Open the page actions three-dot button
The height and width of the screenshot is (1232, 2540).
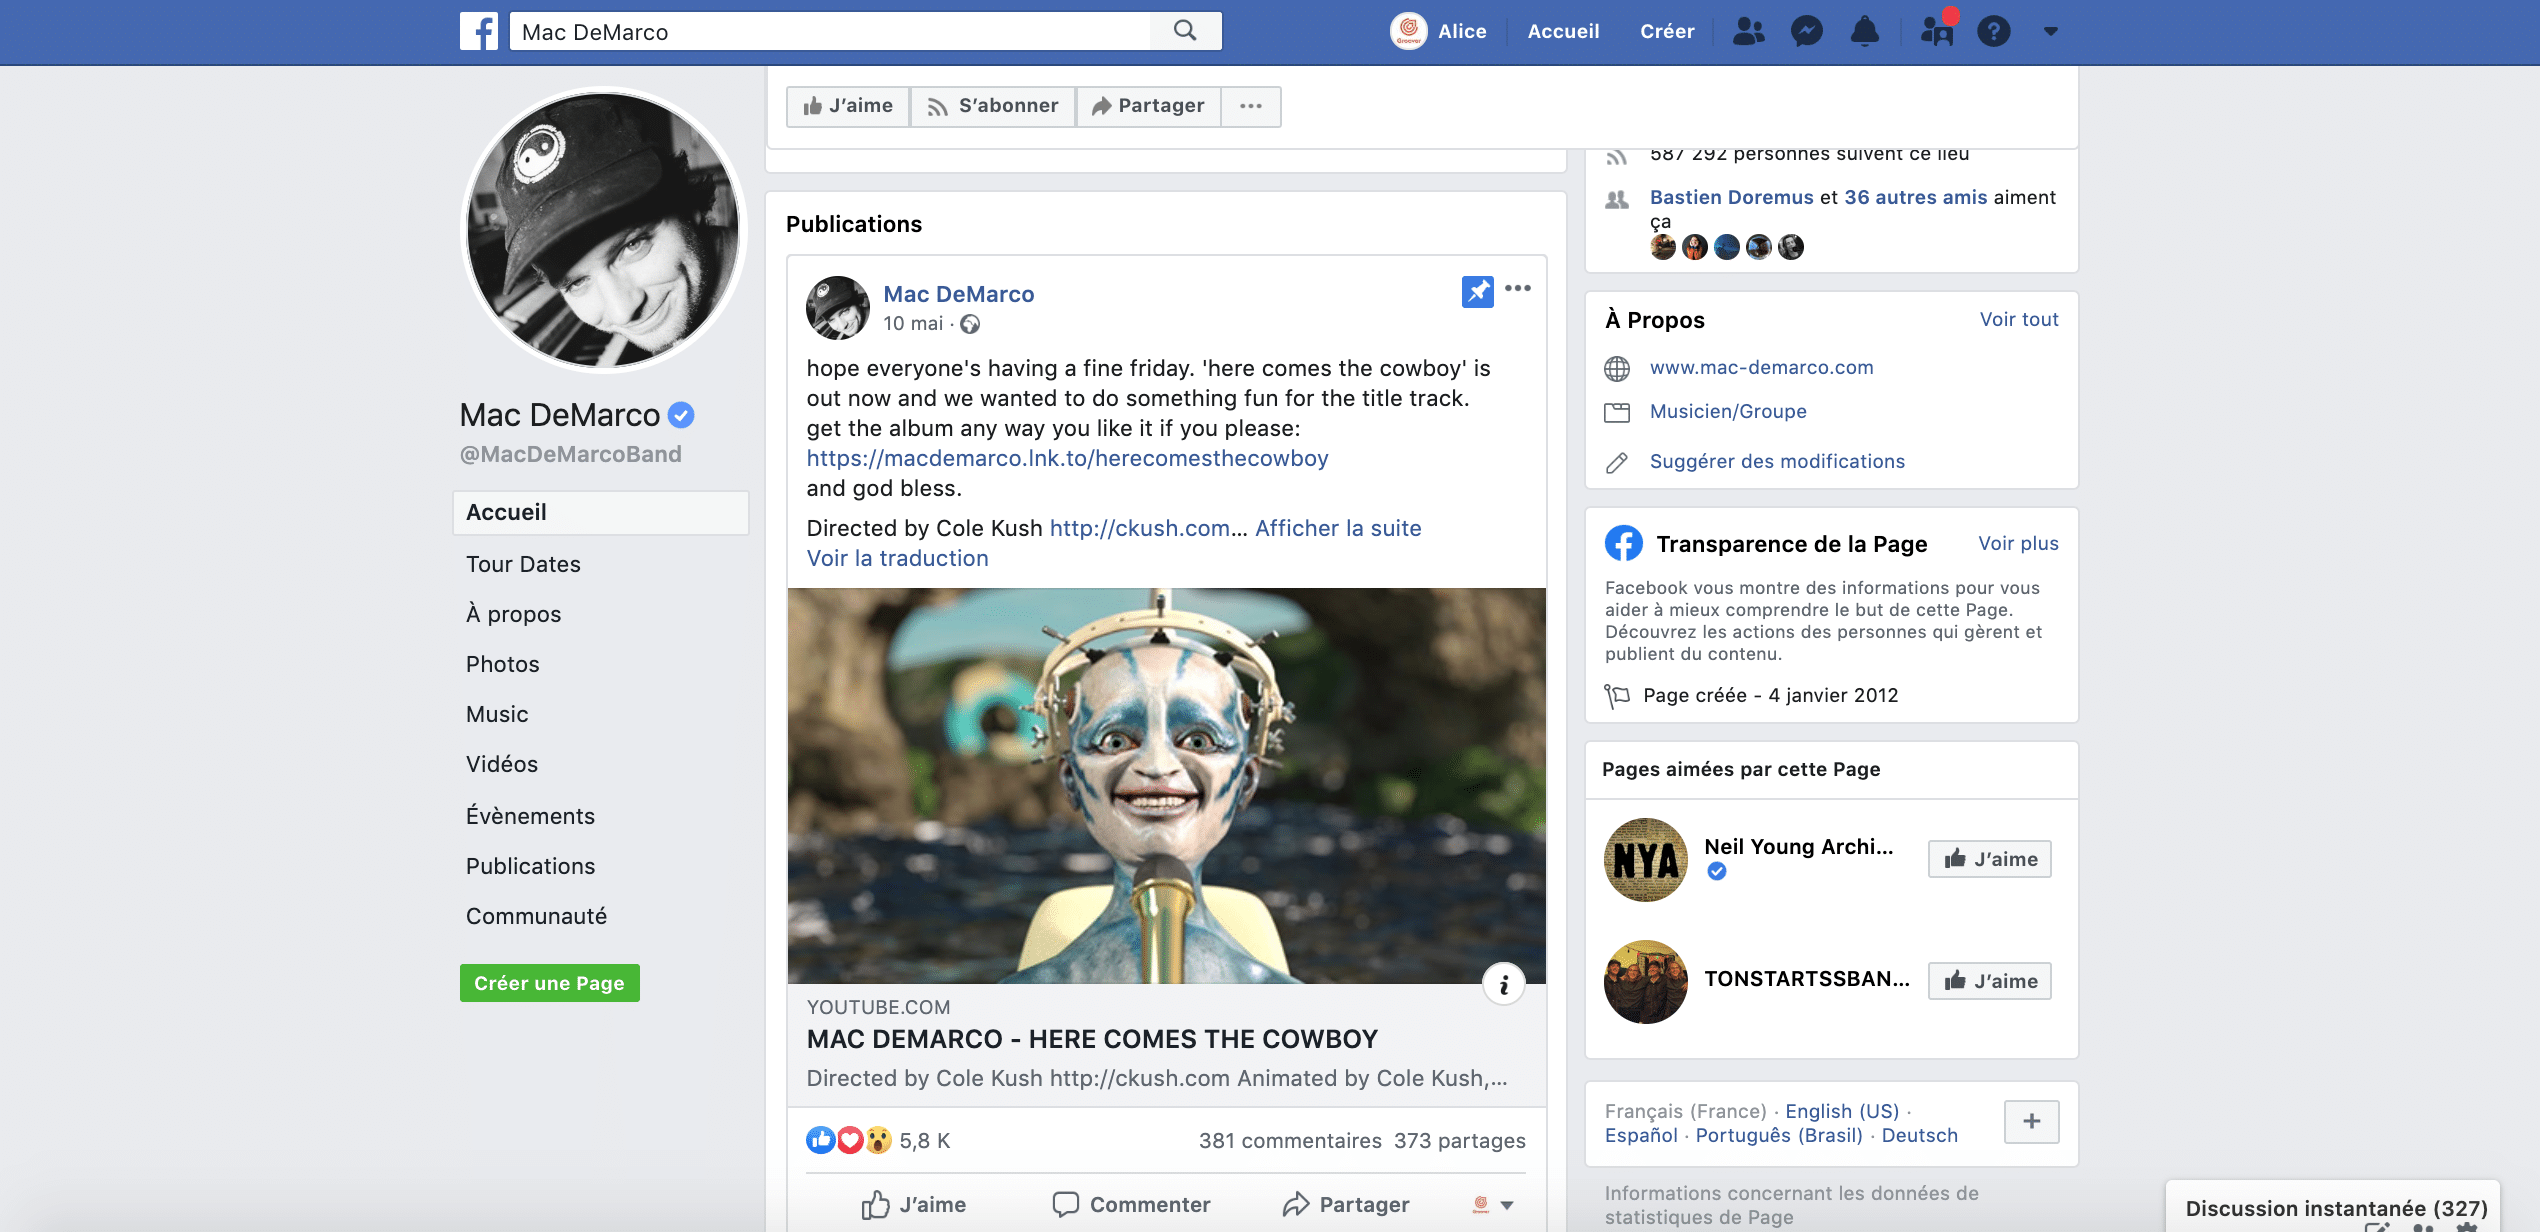(1251, 106)
